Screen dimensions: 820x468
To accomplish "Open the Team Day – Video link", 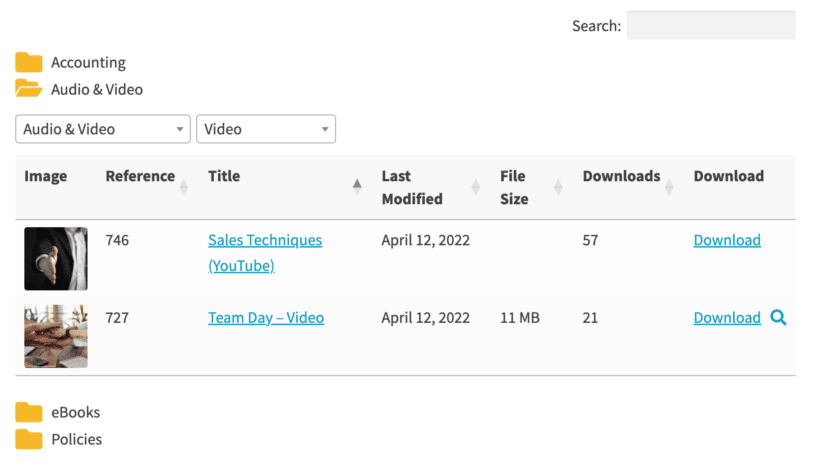I will click(x=266, y=317).
